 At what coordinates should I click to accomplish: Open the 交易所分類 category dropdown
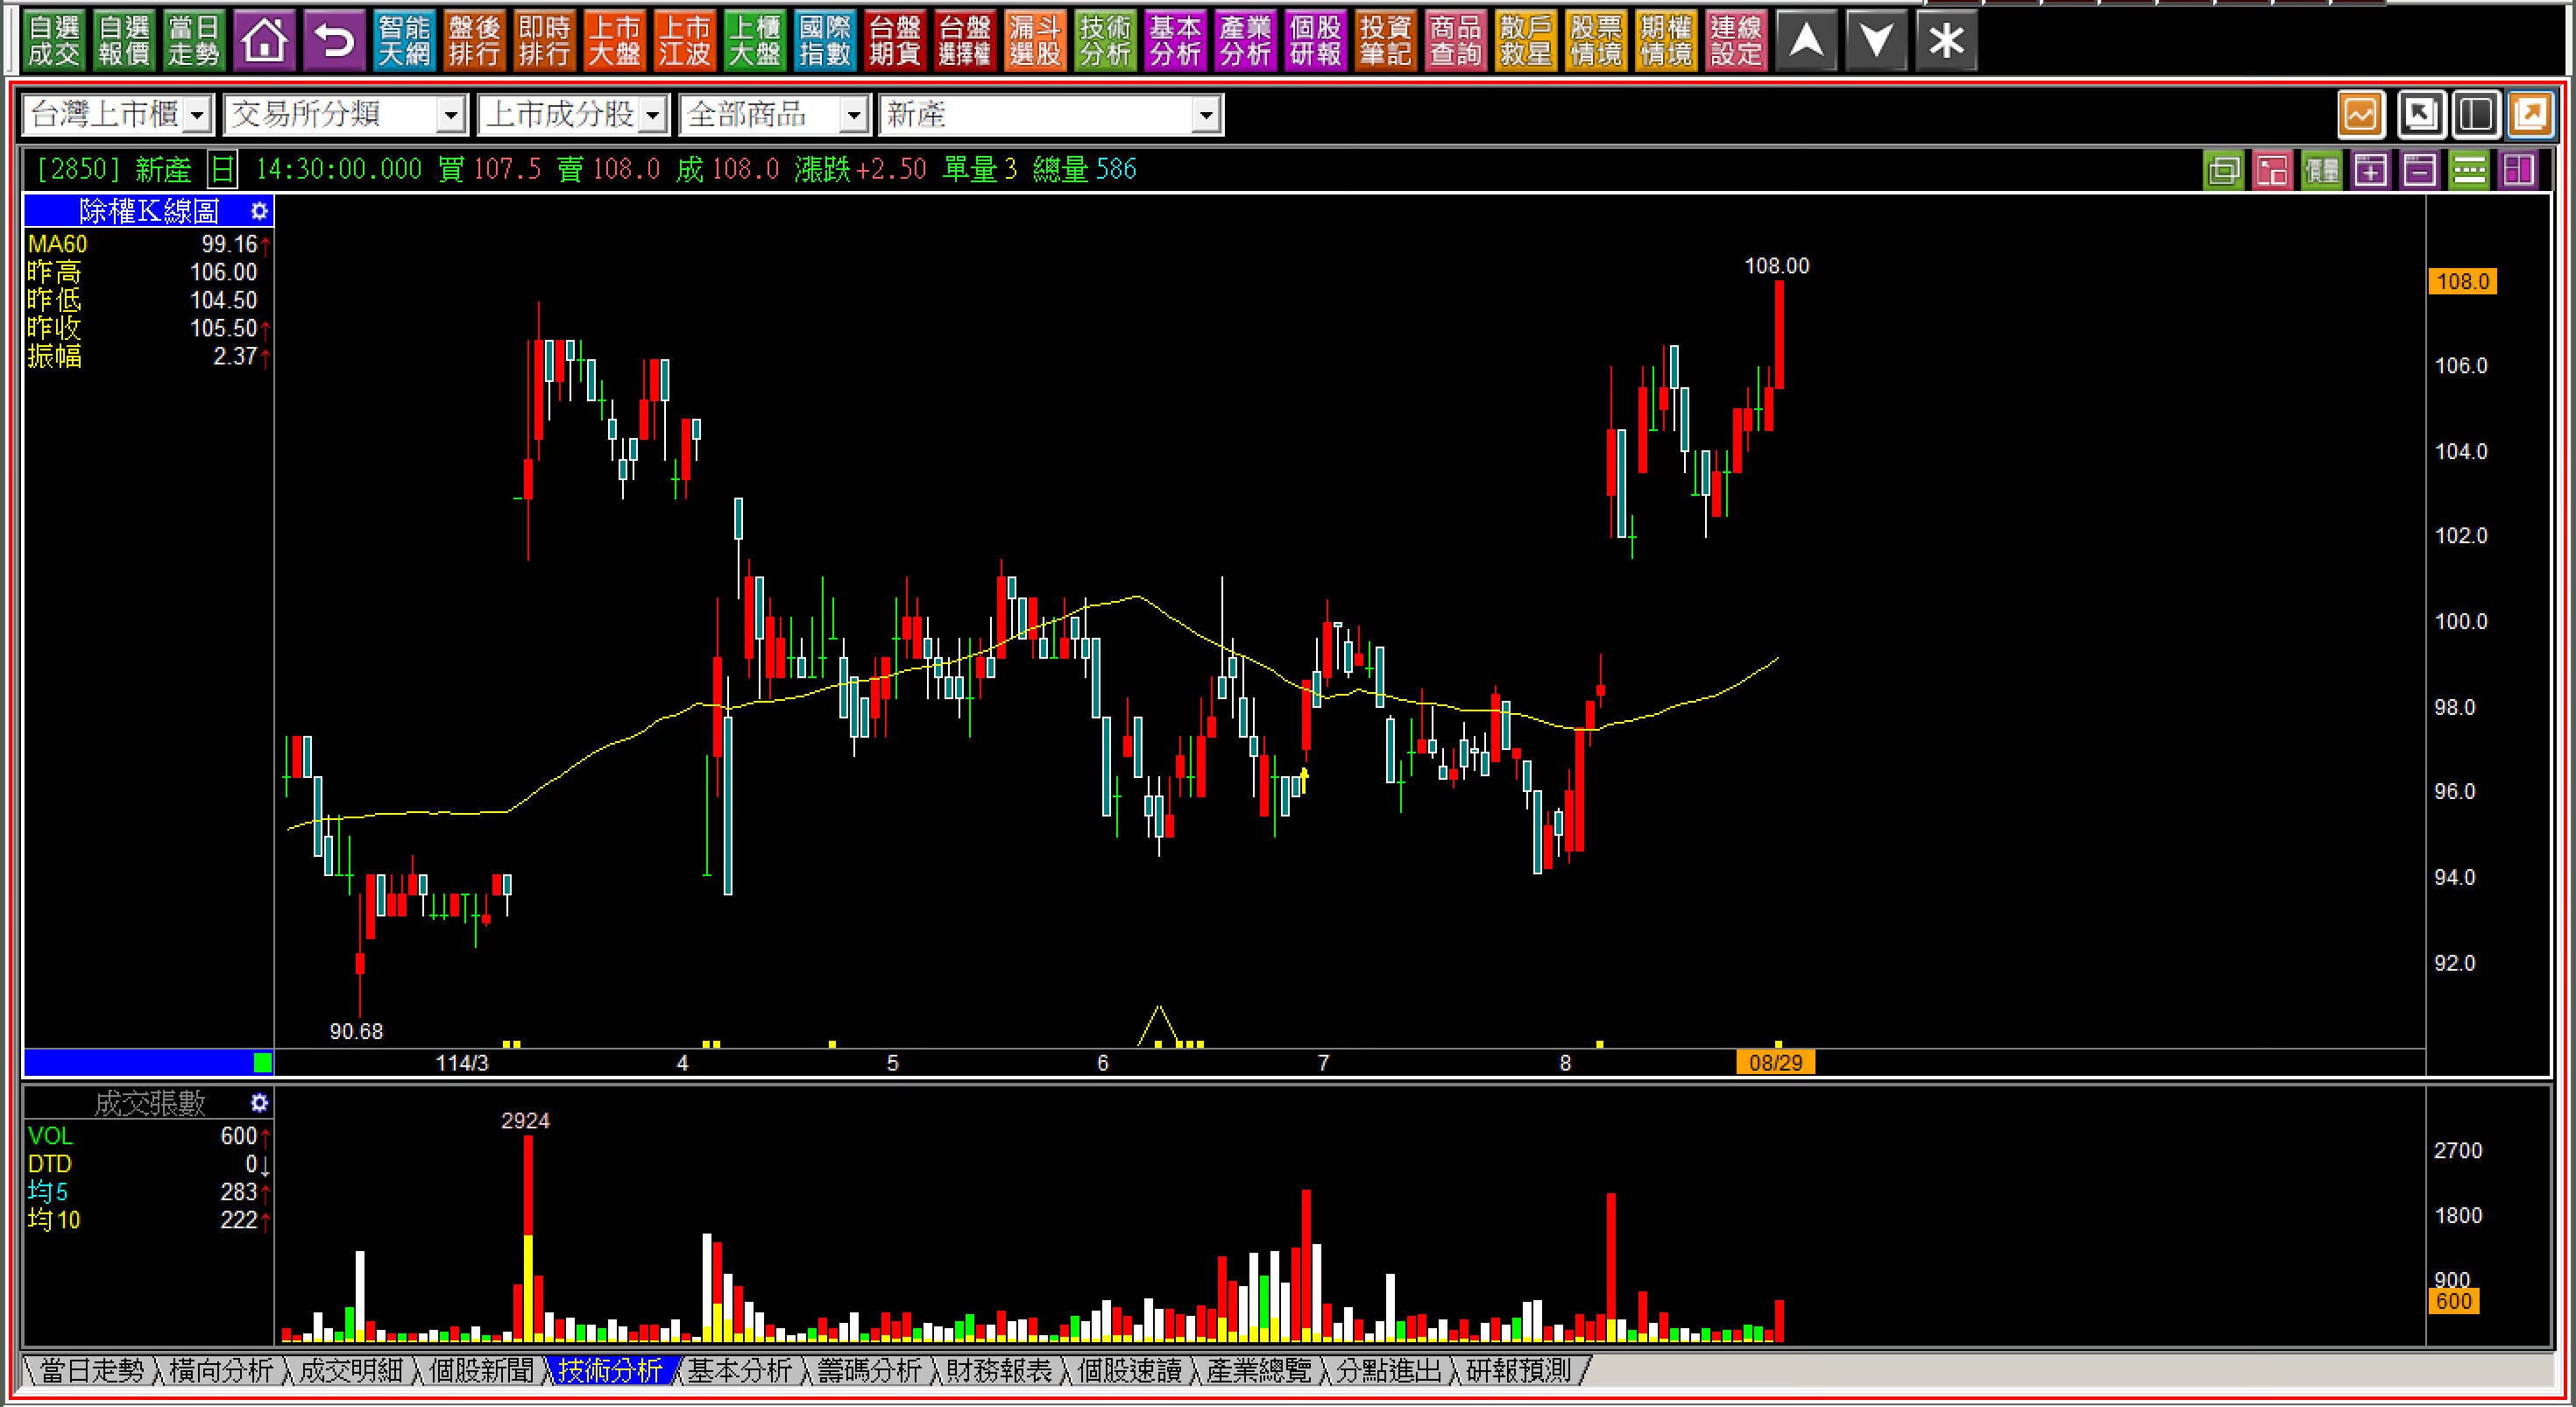pos(451,116)
